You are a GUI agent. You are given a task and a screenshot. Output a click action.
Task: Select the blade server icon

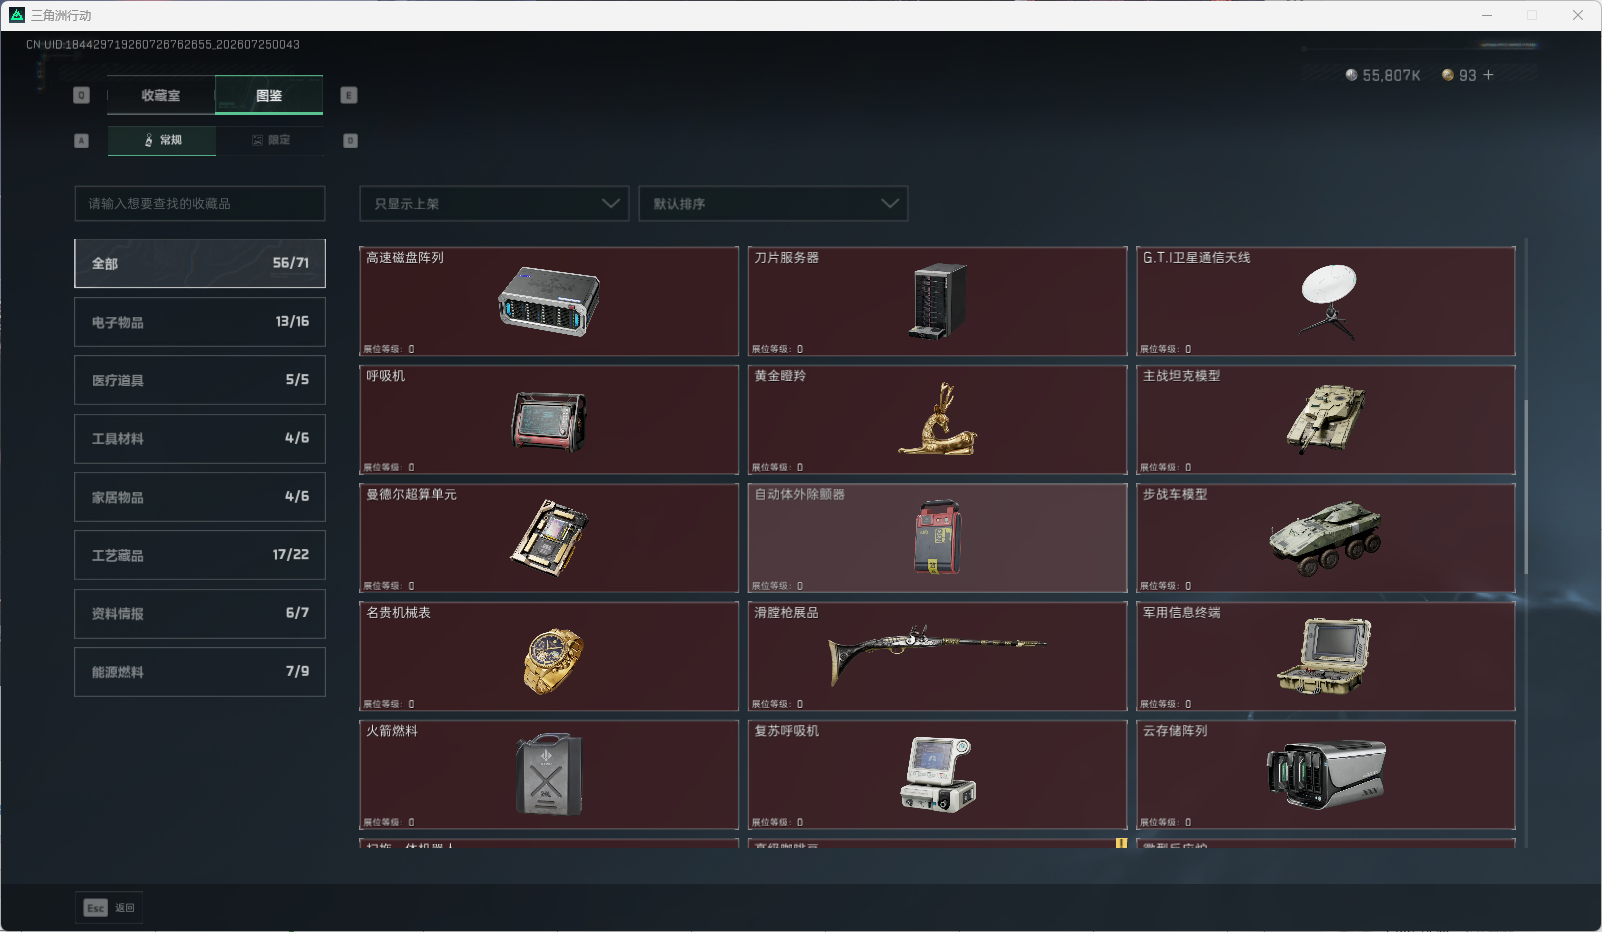(x=937, y=301)
